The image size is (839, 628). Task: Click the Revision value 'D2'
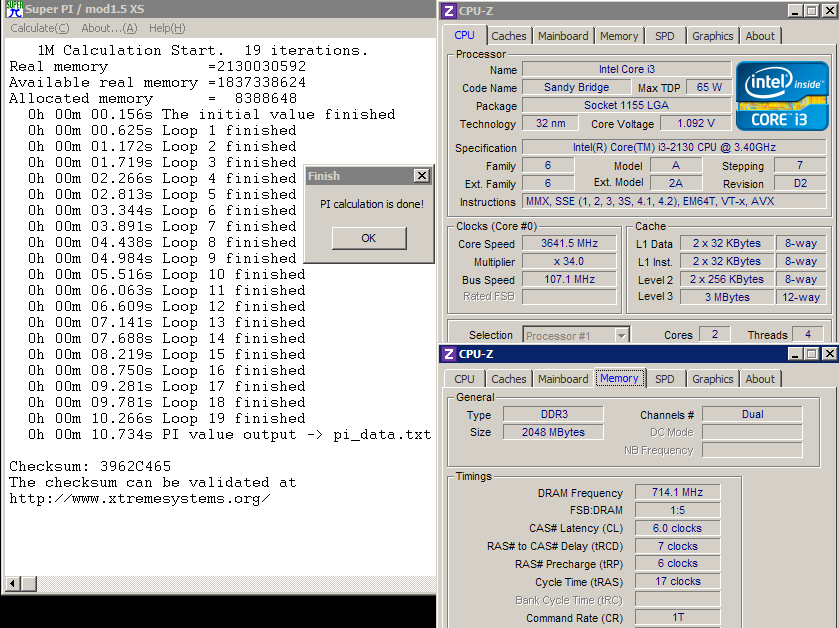800,183
